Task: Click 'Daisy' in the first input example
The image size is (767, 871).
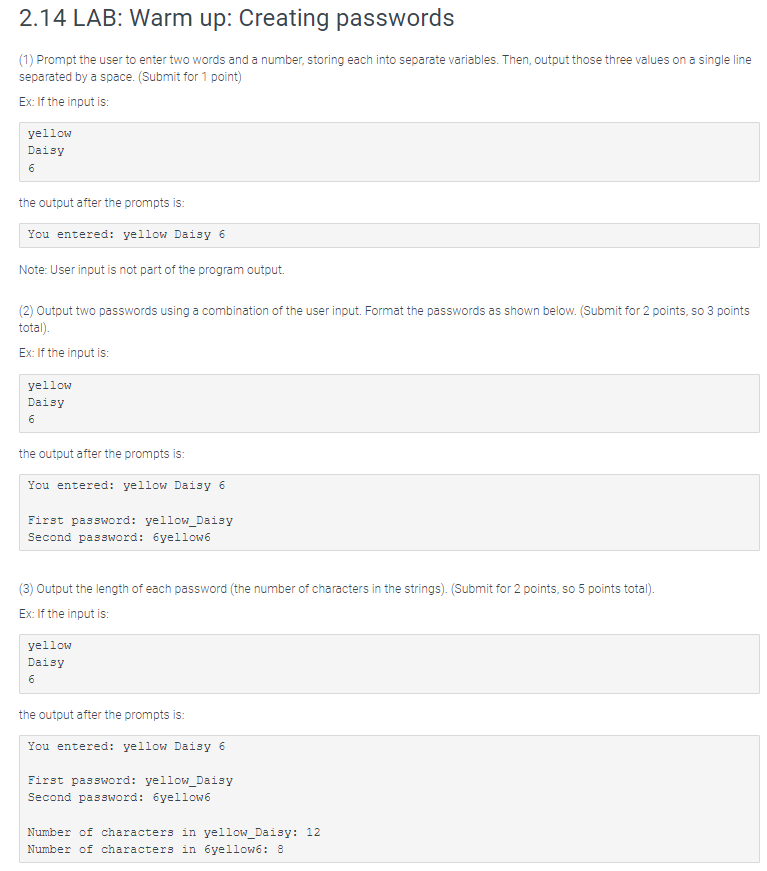Action: point(46,151)
